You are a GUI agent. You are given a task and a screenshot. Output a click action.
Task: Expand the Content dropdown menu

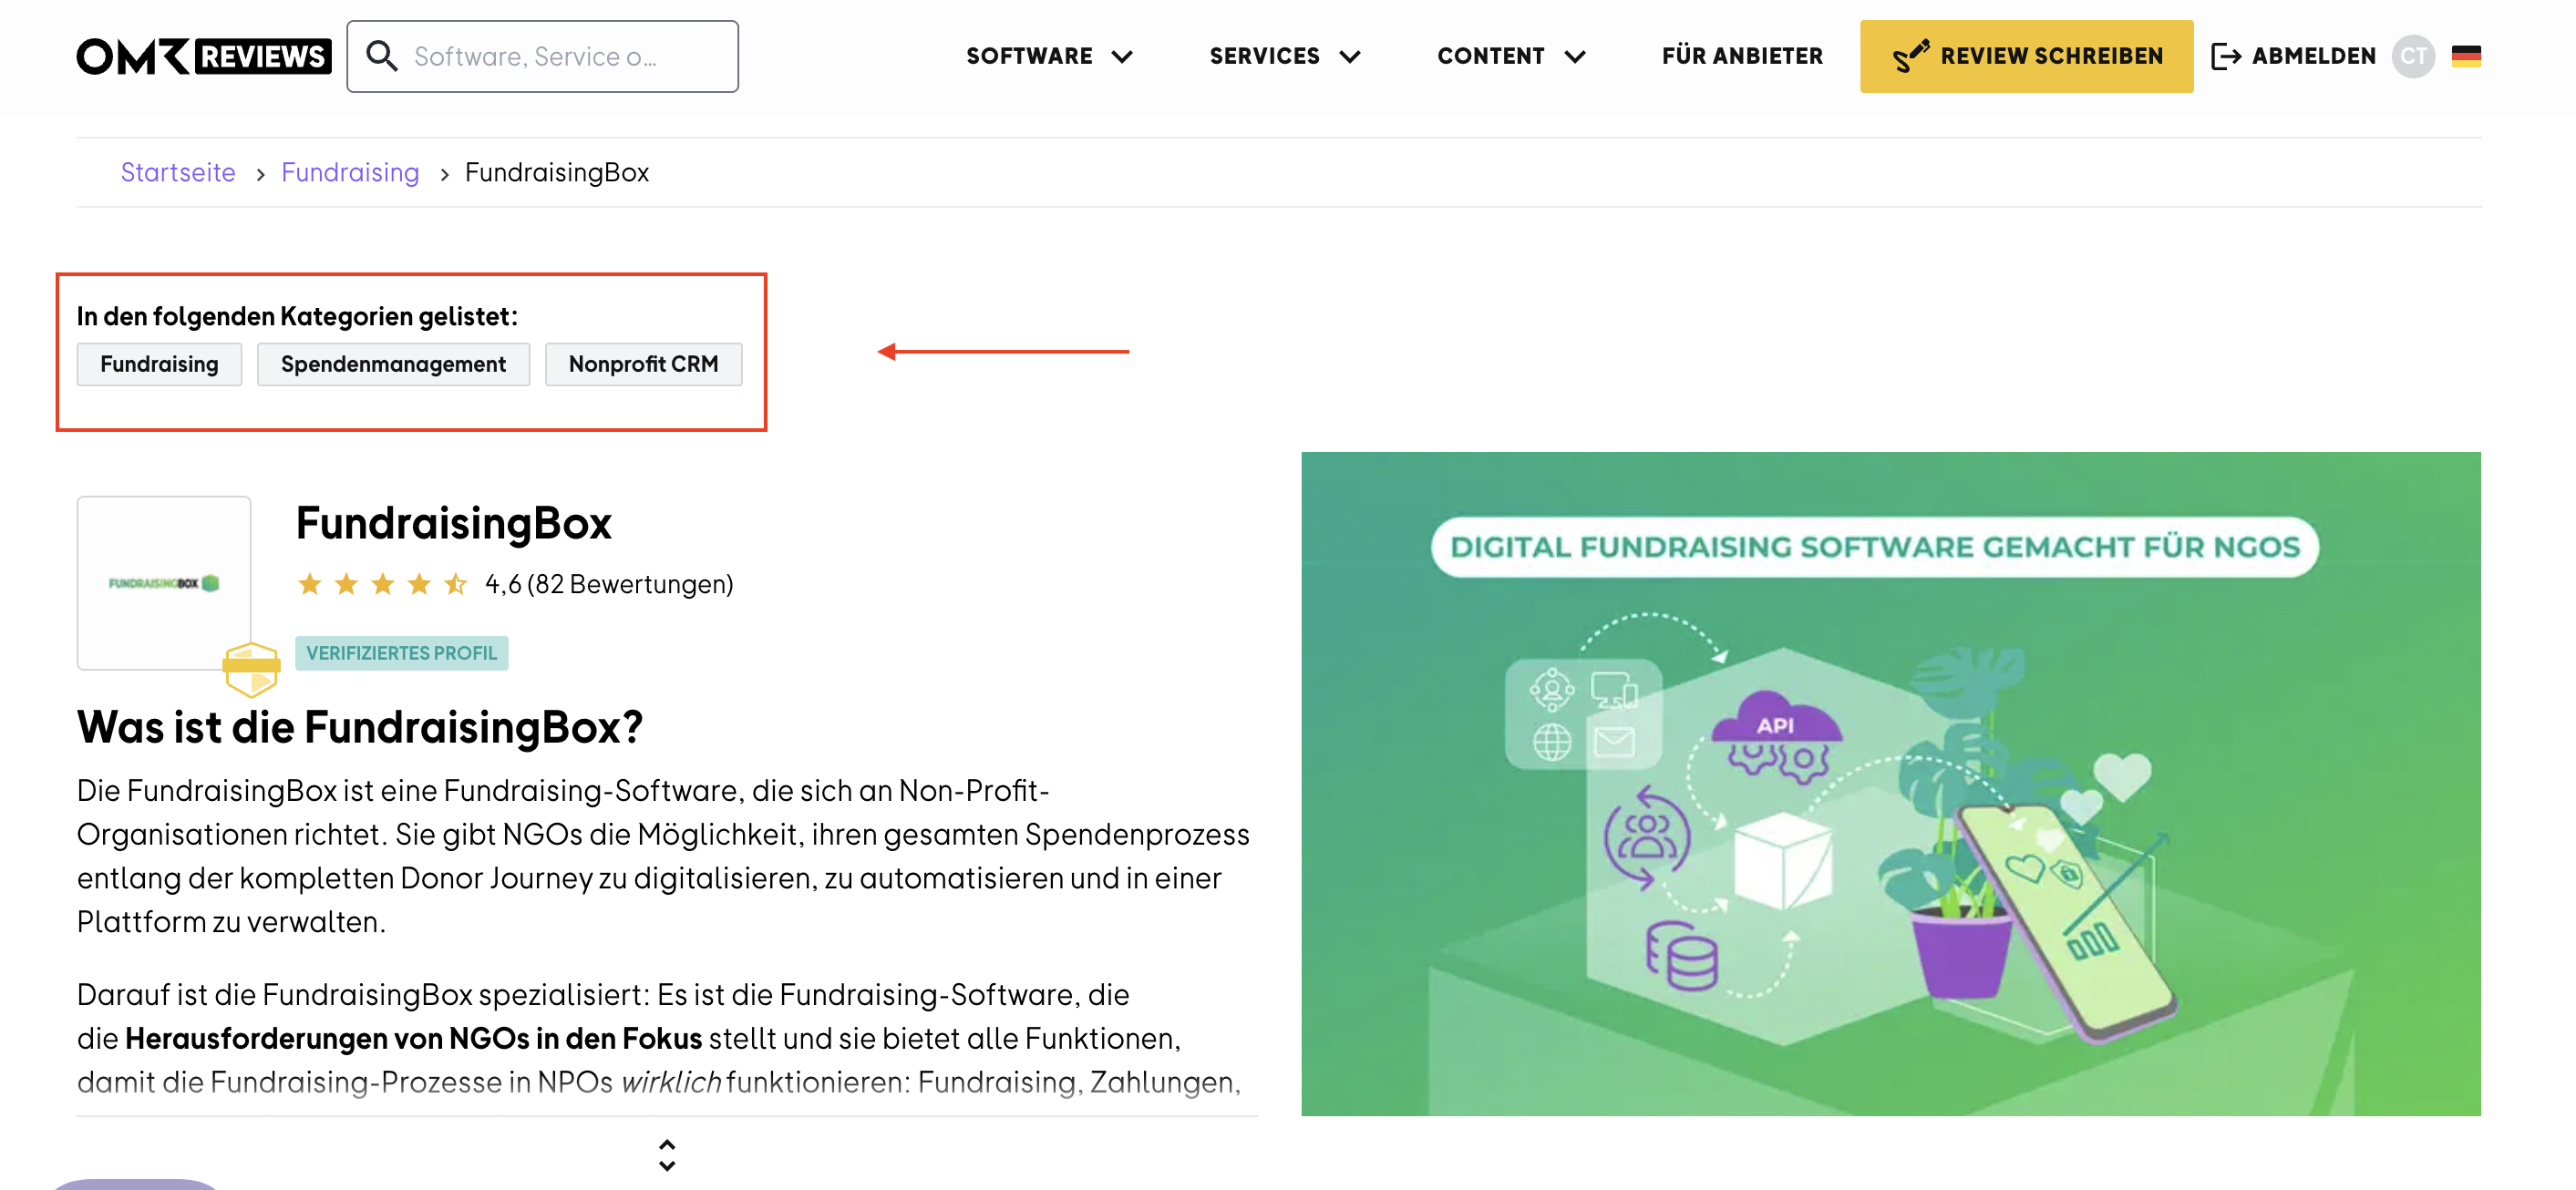[x=1511, y=56]
